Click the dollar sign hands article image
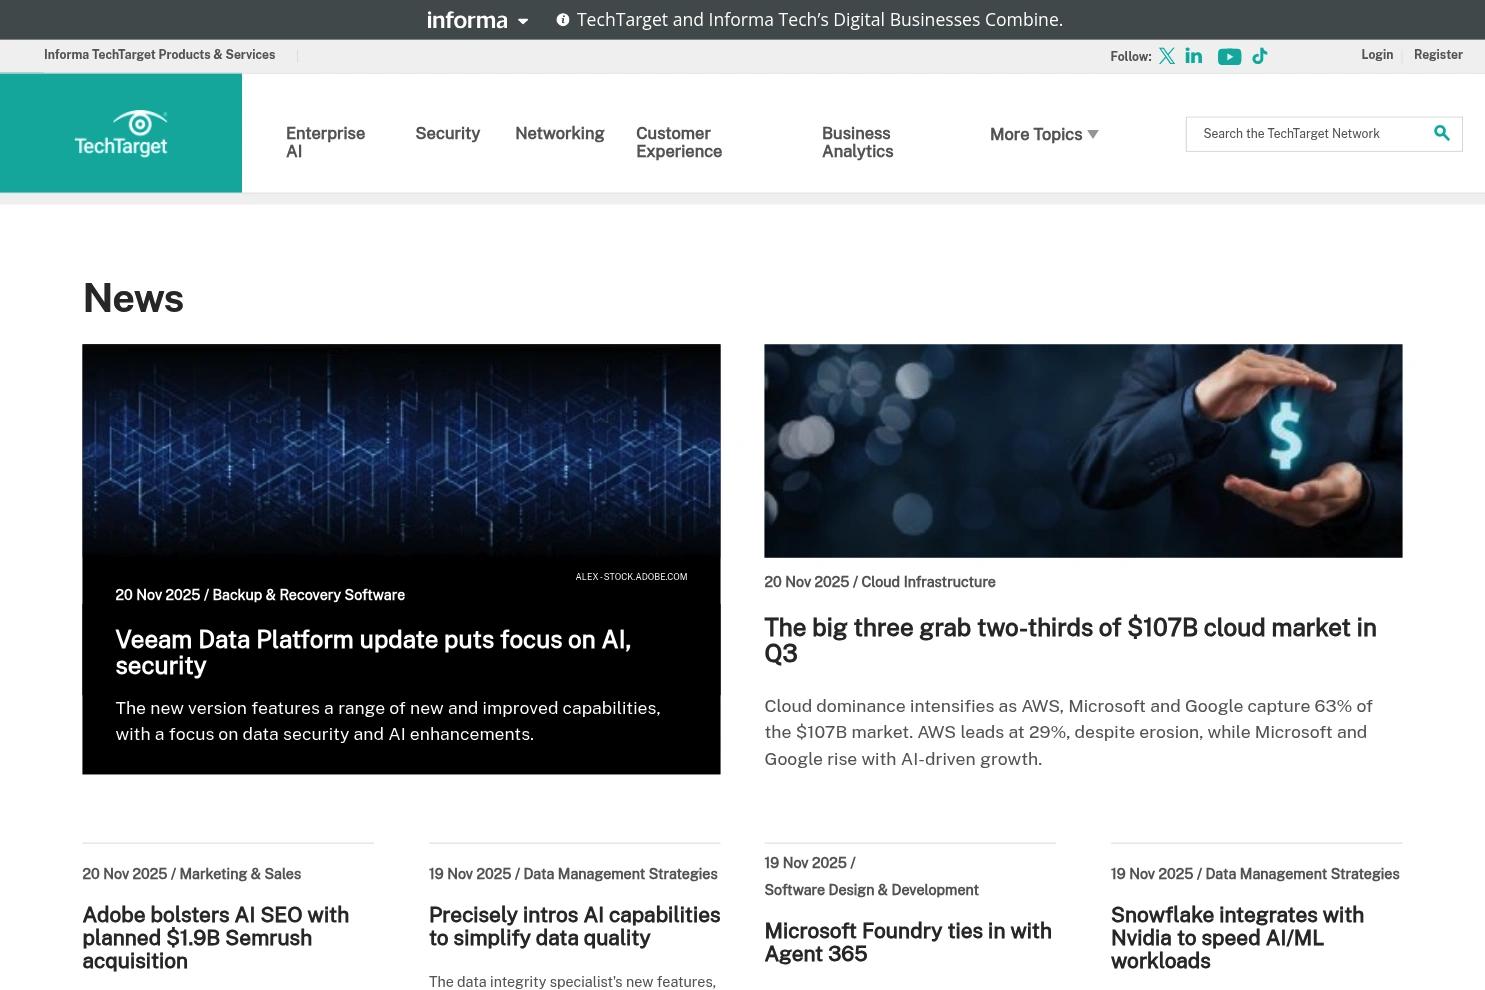This screenshot has width=1485, height=990. pyautogui.click(x=1083, y=451)
